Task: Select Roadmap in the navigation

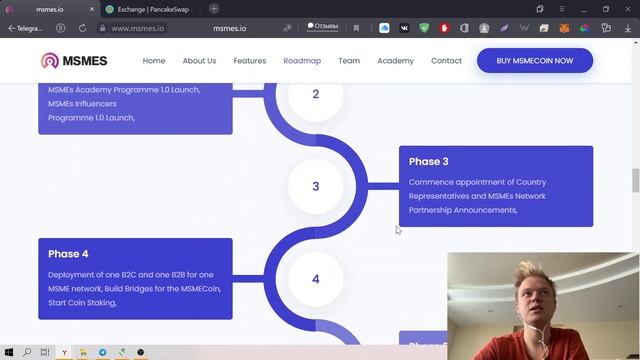Action: pos(302,61)
